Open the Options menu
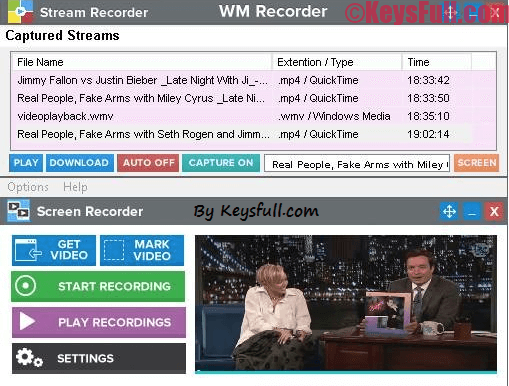Image resolution: width=509 pixels, height=386 pixels. click(x=28, y=187)
